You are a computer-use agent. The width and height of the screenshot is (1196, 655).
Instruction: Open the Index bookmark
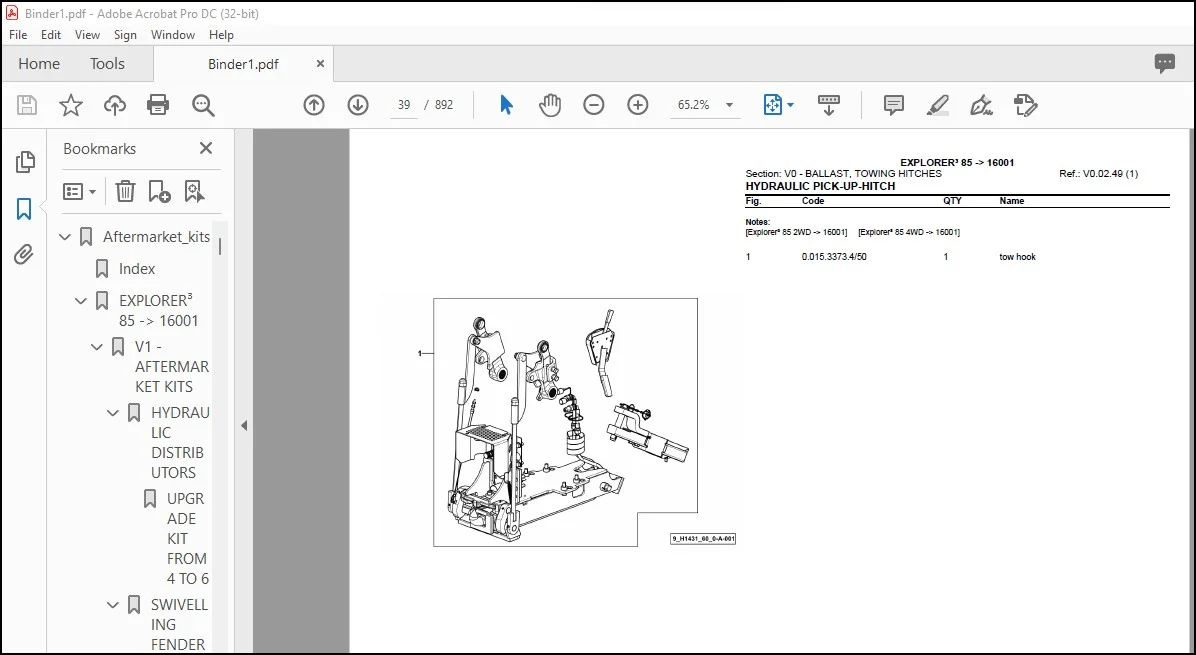137,269
